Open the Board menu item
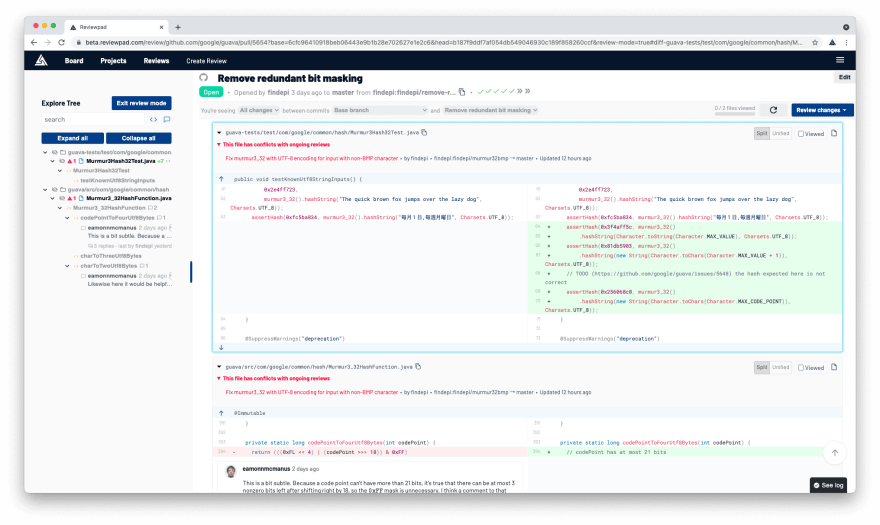 point(74,61)
